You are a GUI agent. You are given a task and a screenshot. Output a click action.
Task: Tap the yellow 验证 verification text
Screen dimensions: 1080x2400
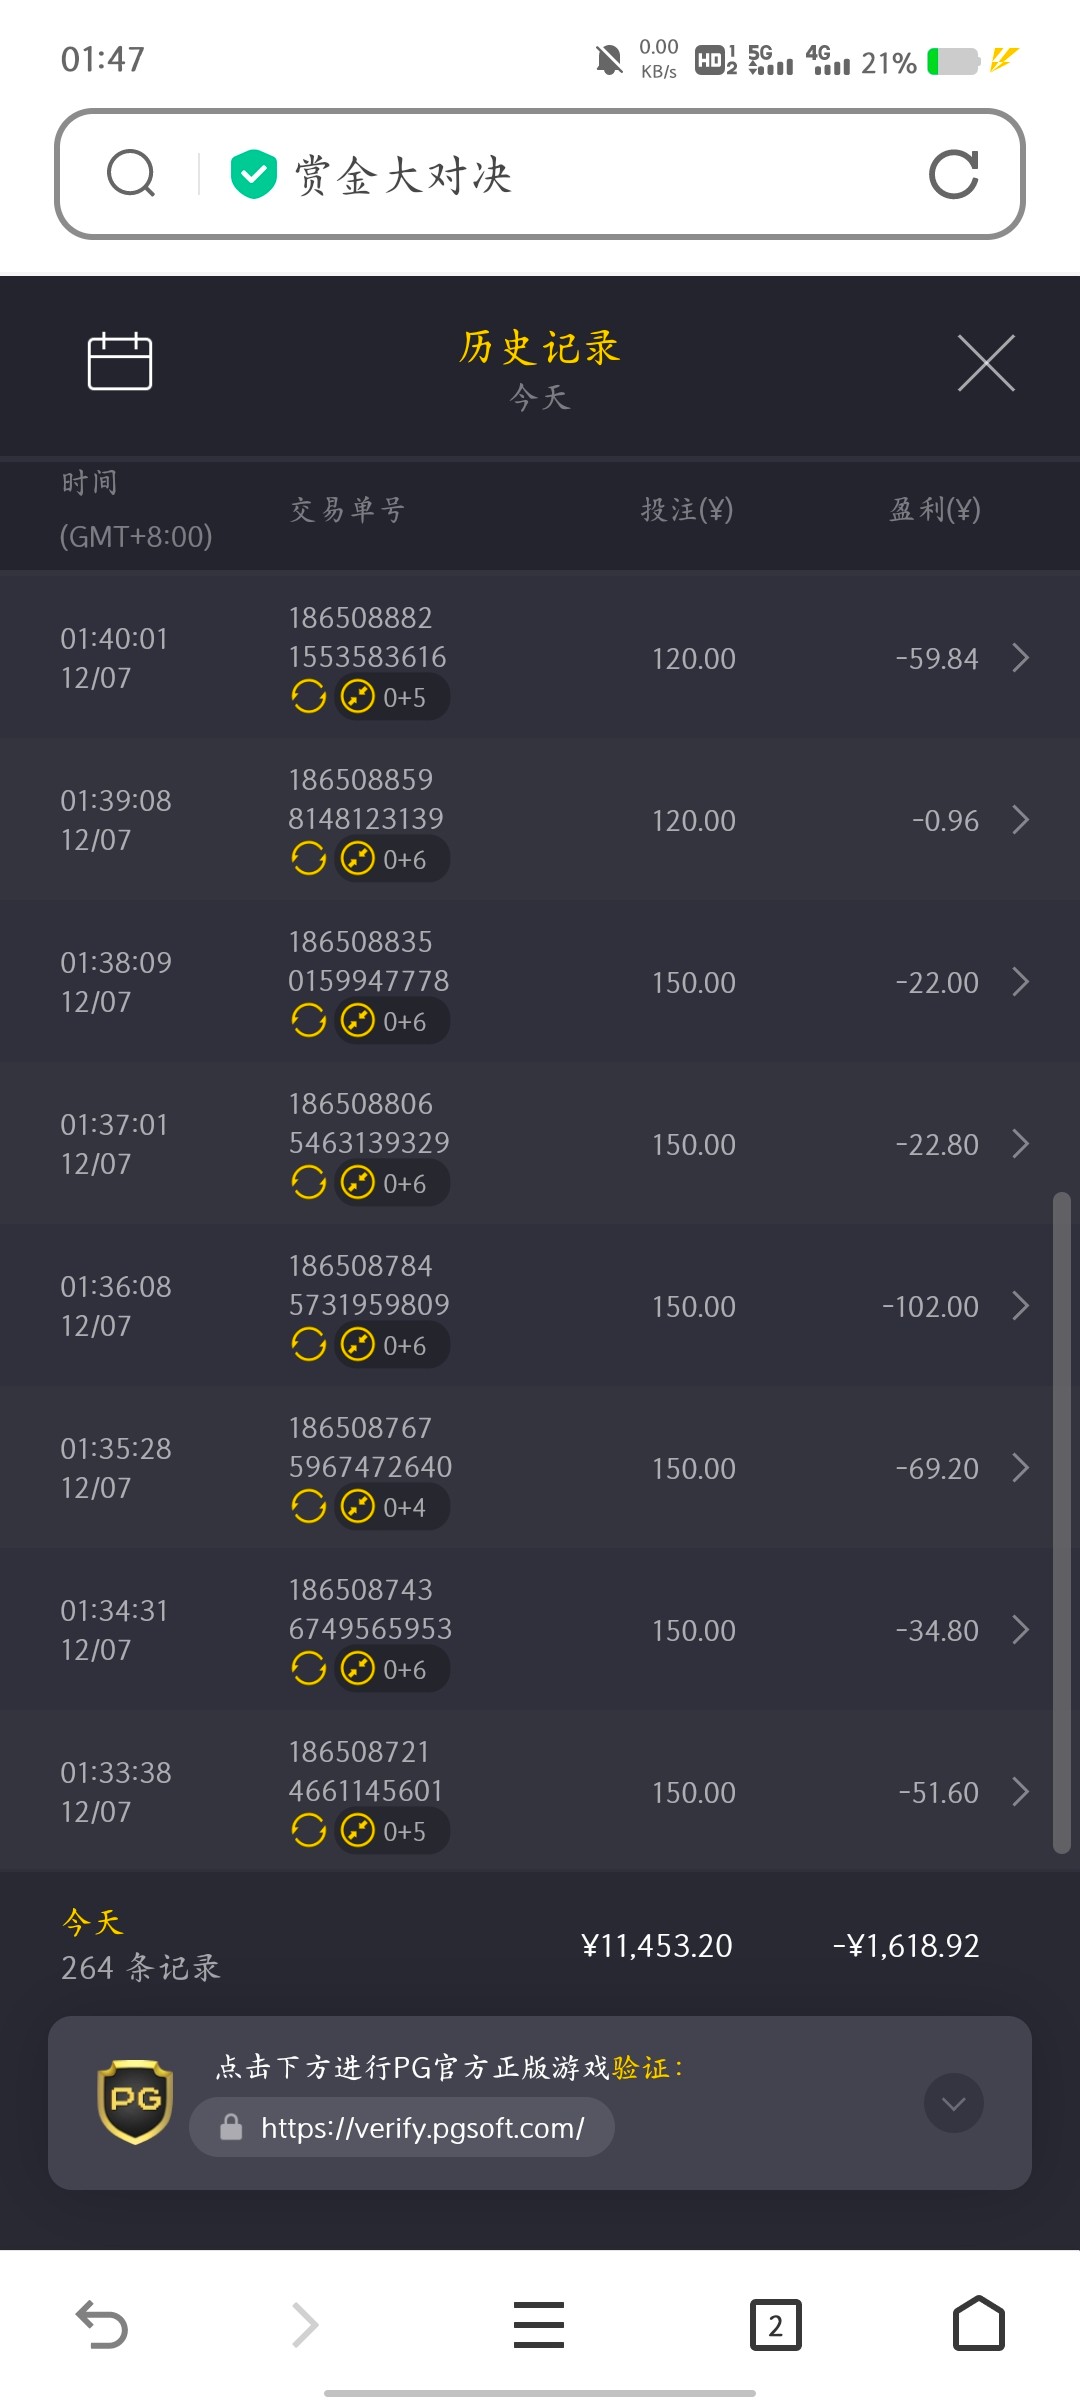tap(640, 2068)
